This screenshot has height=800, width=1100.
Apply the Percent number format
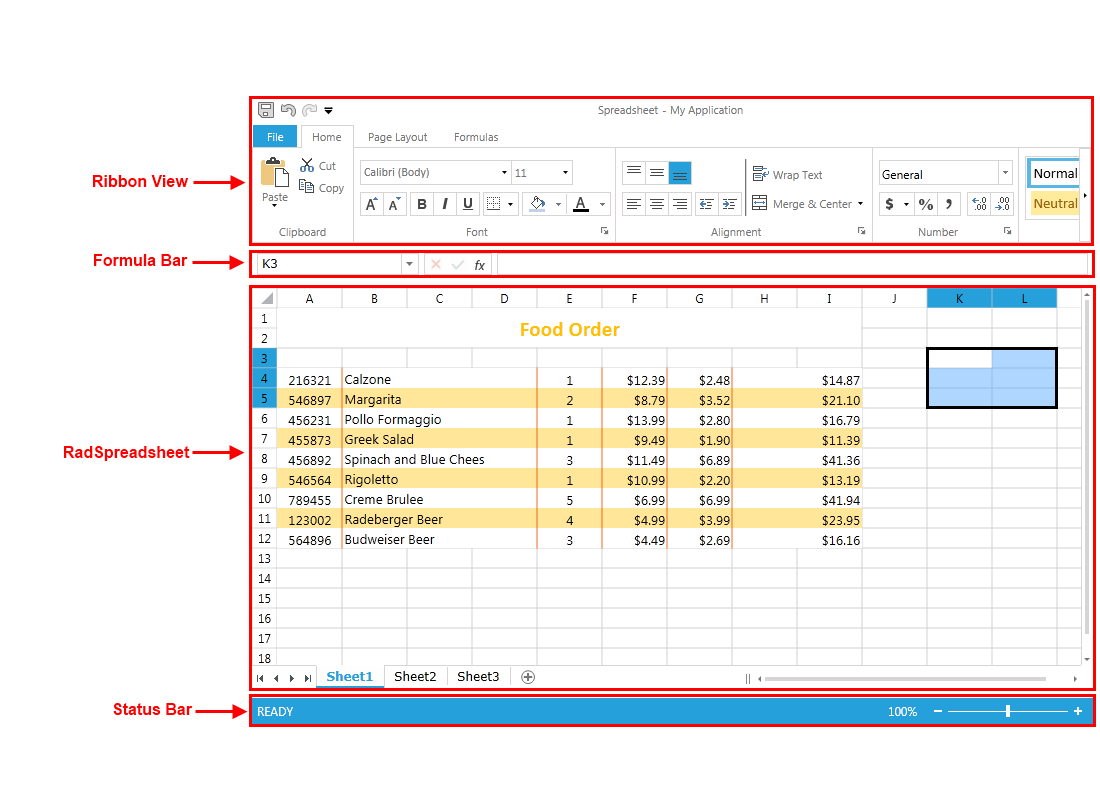pos(926,203)
